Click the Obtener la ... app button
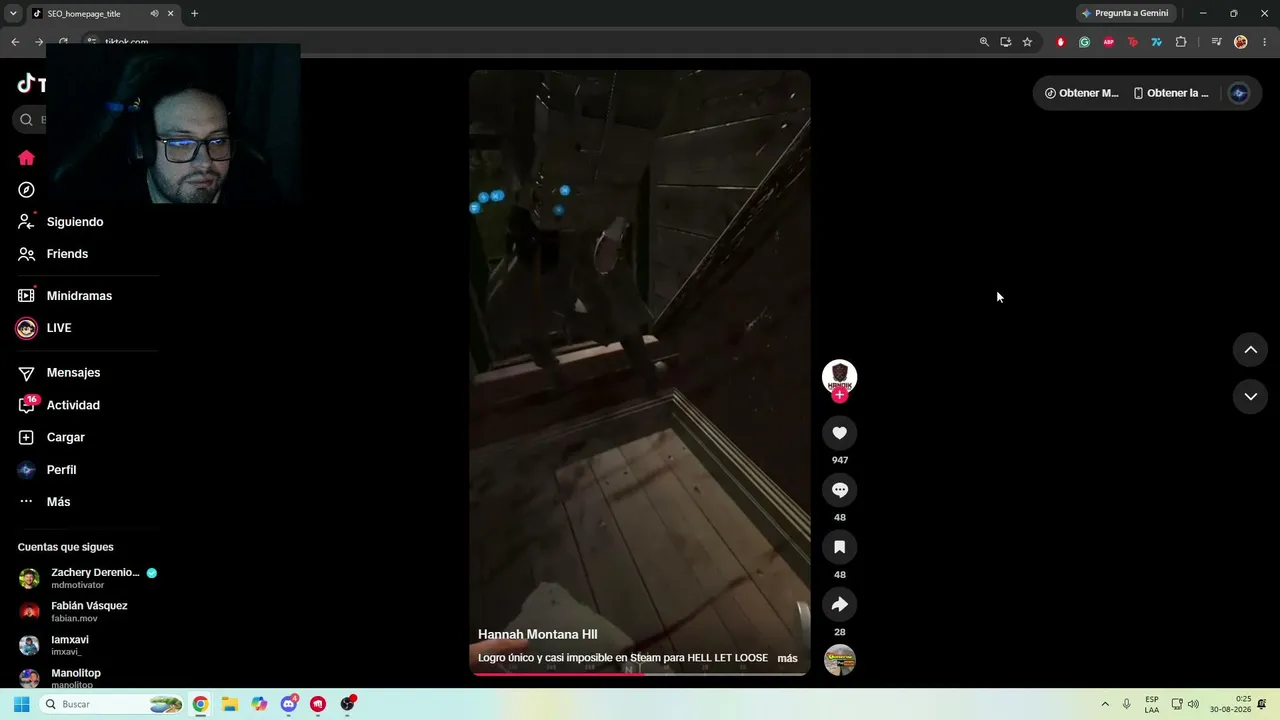 (1170, 93)
